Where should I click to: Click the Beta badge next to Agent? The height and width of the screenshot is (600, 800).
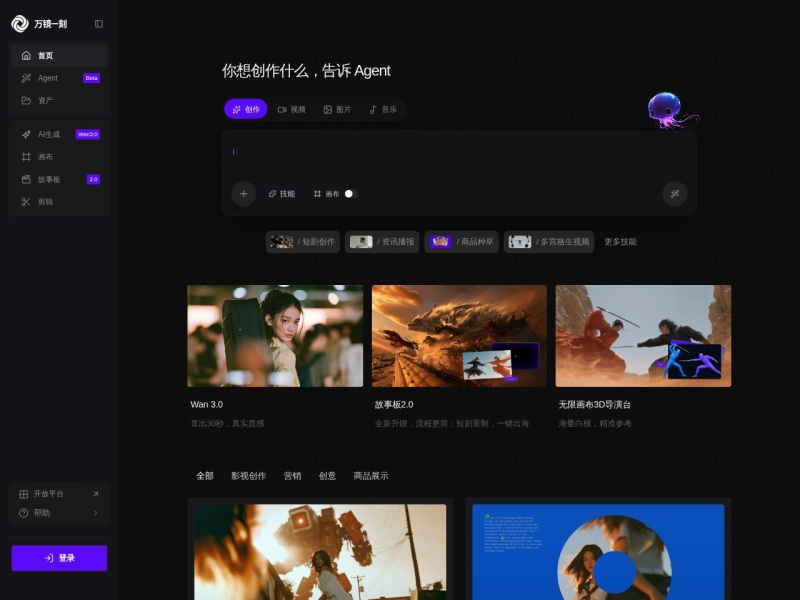(x=91, y=78)
